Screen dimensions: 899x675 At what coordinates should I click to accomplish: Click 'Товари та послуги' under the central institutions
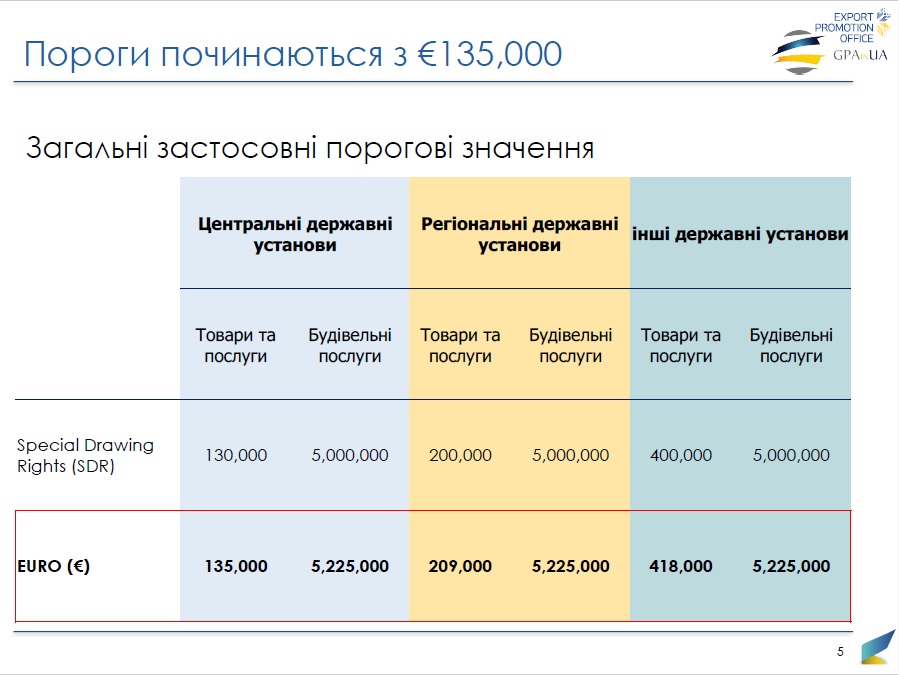[x=236, y=345]
